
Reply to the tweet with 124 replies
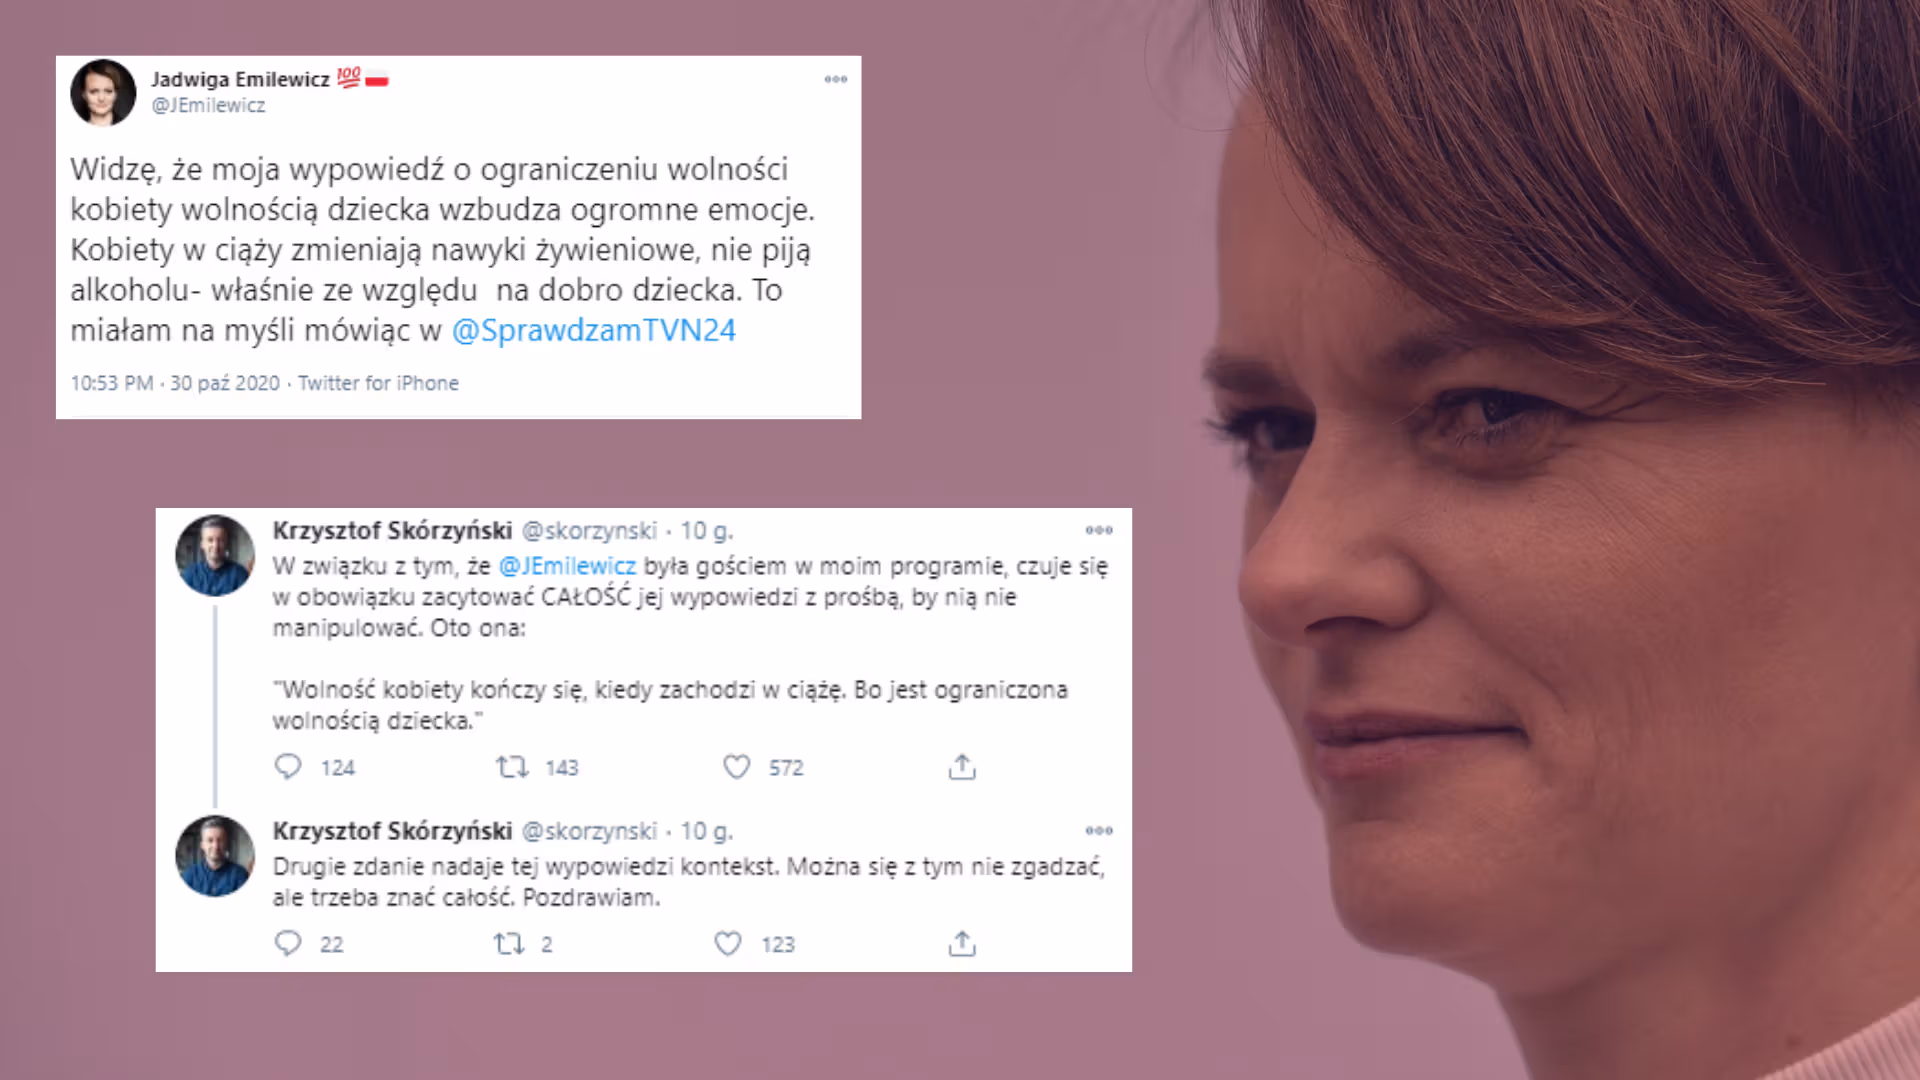[288, 767]
